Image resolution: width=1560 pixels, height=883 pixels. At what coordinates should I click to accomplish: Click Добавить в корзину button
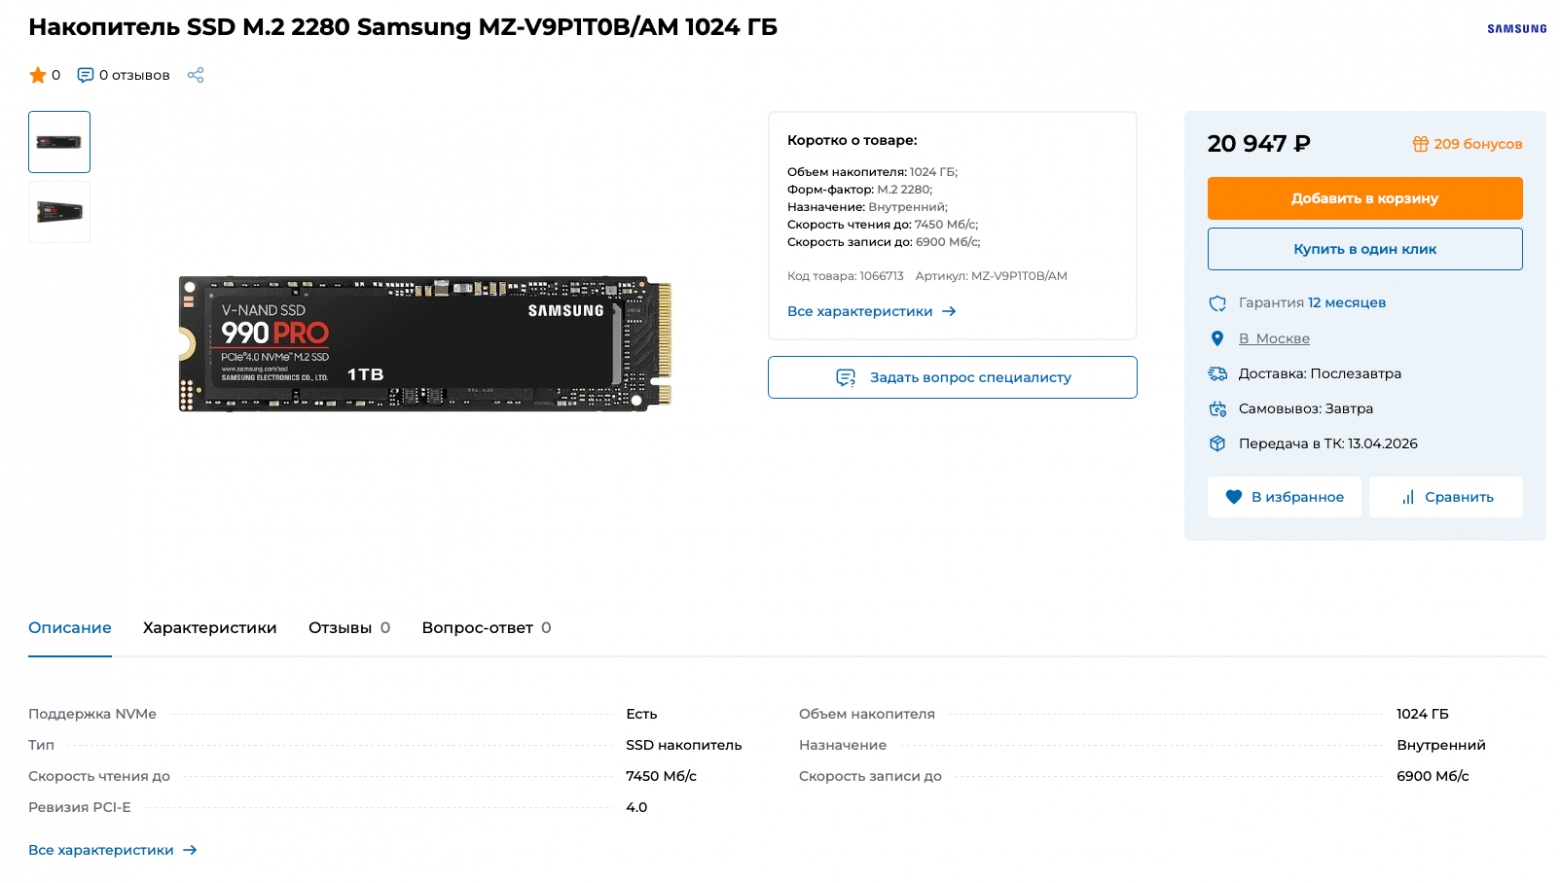(1364, 198)
